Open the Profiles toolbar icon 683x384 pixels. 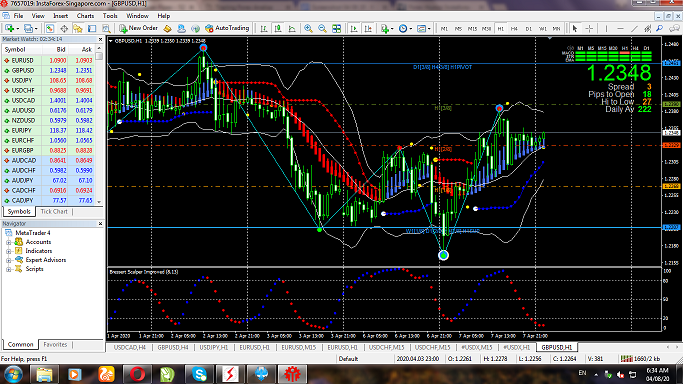[28, 28]
